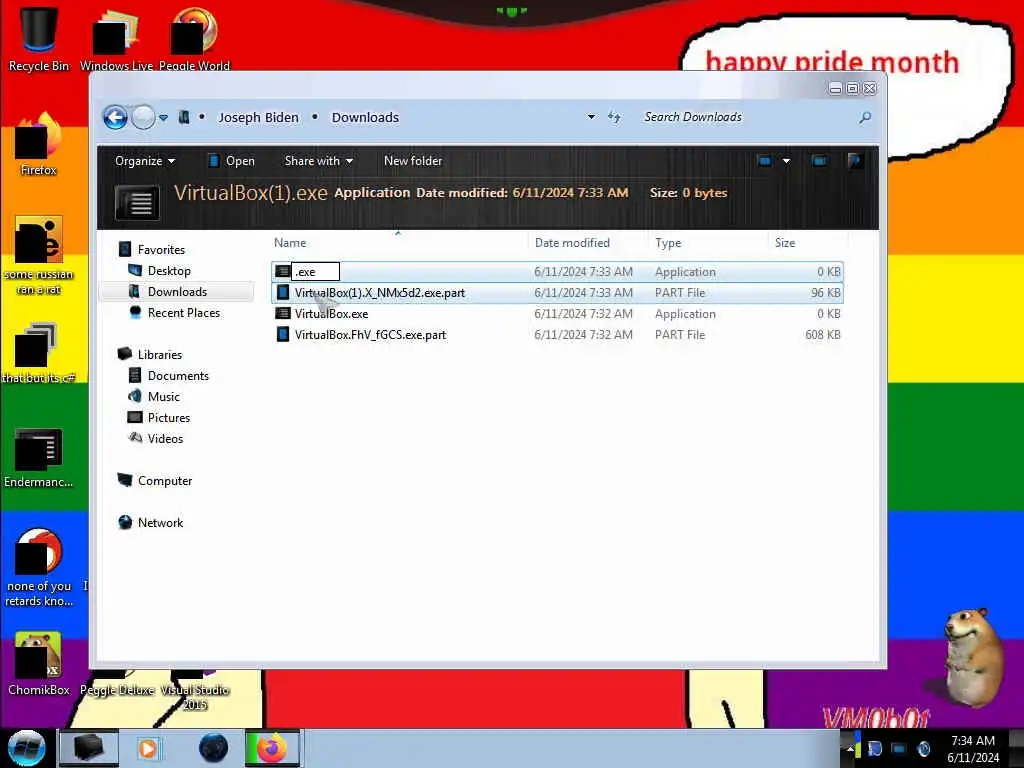The height and width of the screenshot is (768, 1024).
Task: Click the Peggle World desktop icon
Action: click(194, 38)
